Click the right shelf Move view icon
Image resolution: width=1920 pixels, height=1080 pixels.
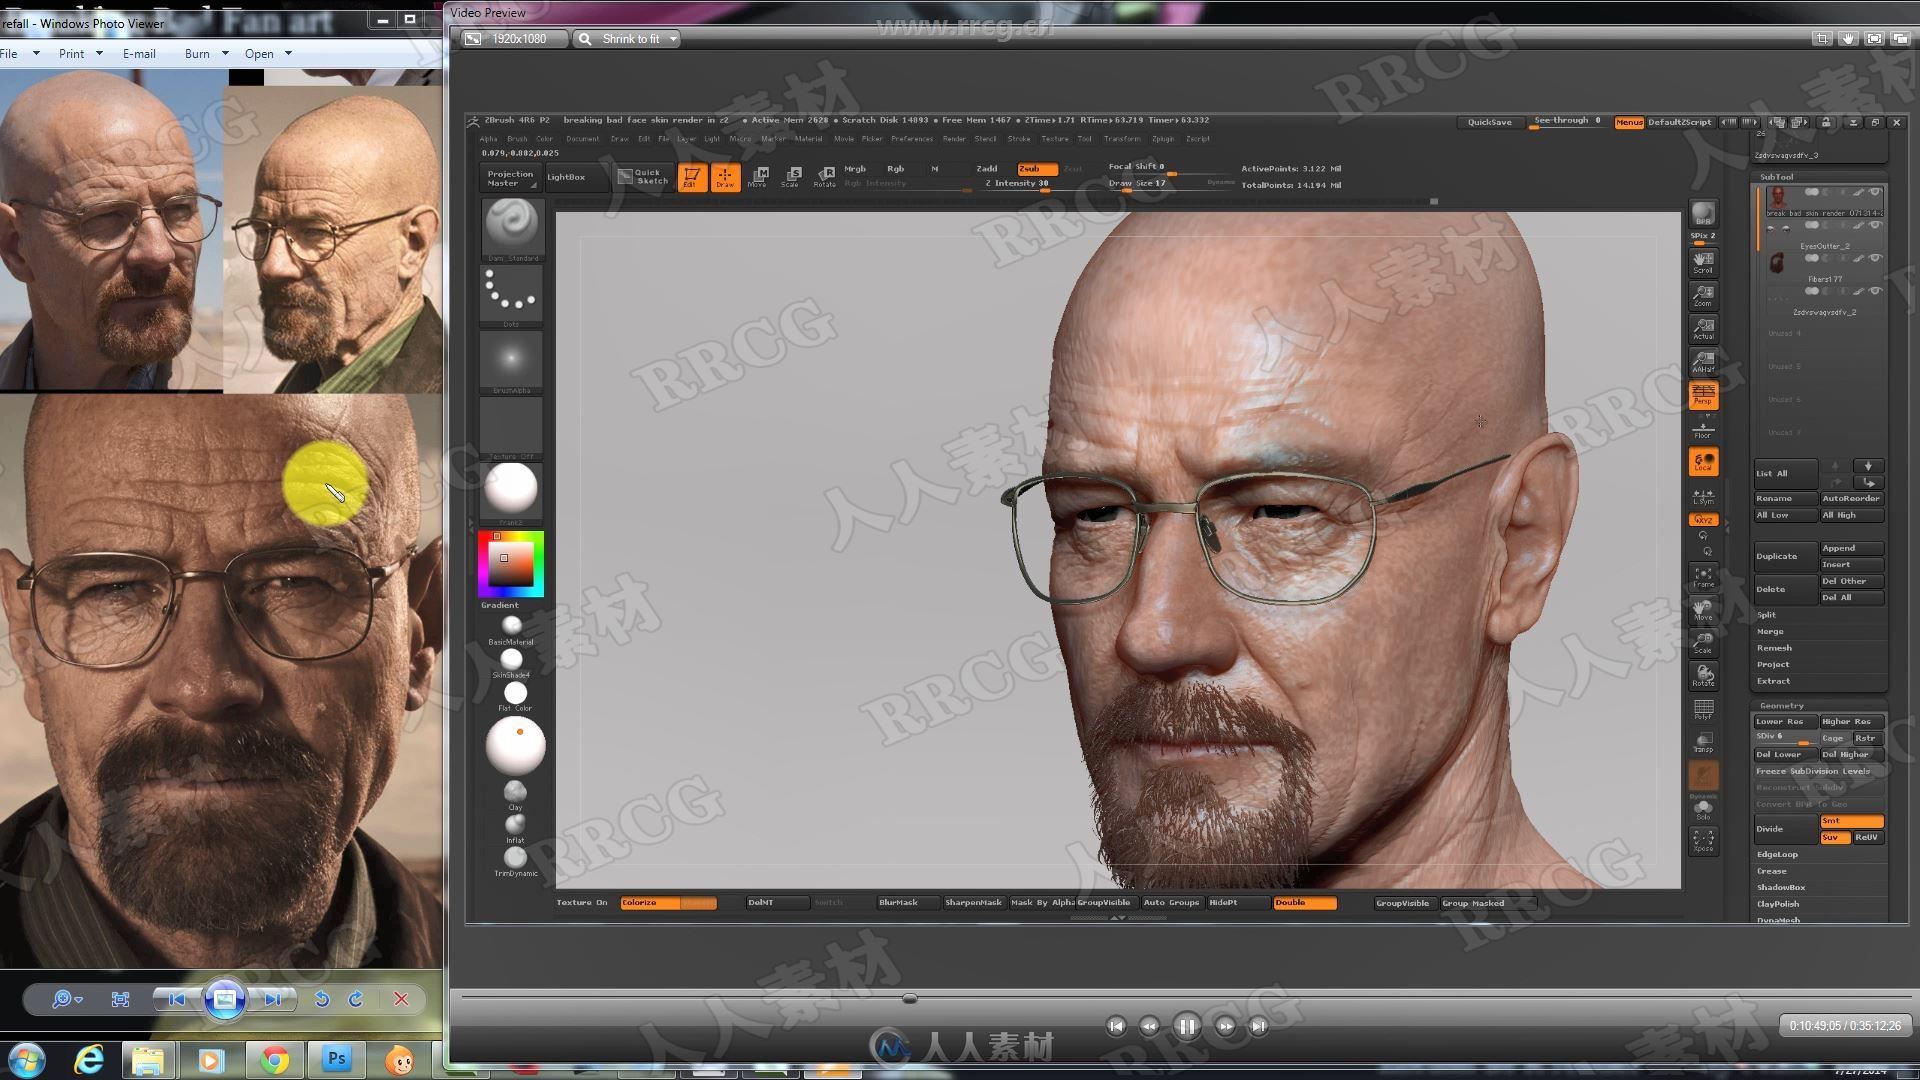click(1703, 609)
